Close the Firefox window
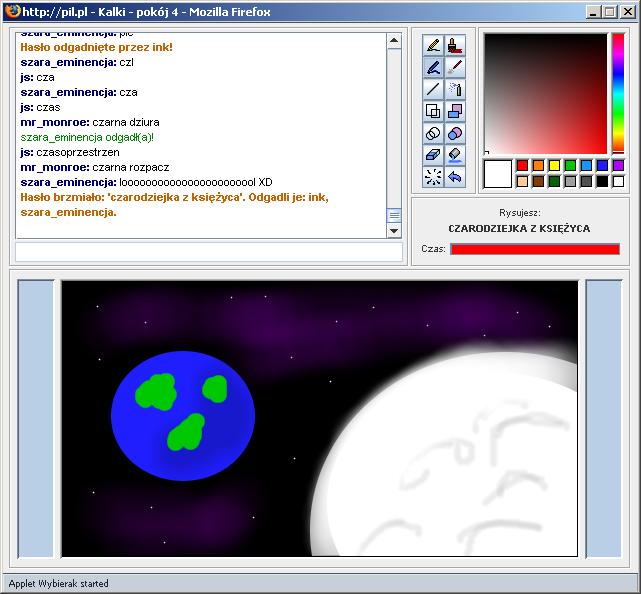The height and width of the screenshot is (594, 641). pyautogui.click(x=628, y=12)
